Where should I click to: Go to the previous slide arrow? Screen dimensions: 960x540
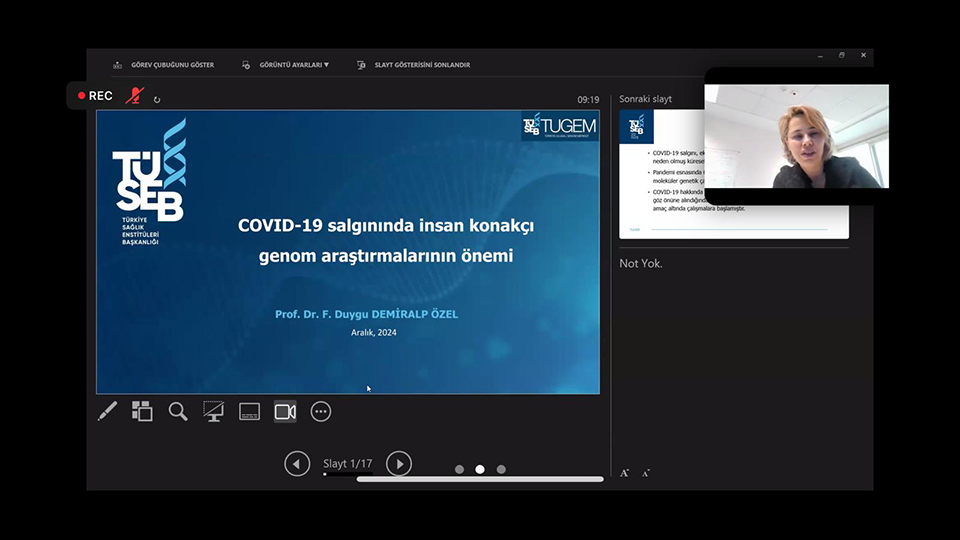coord(297,464)
